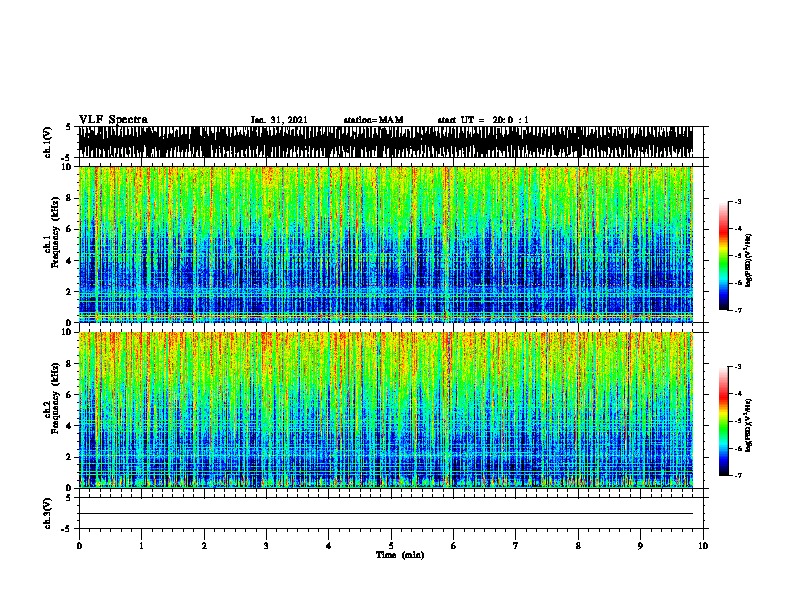Click the '-7' label on ch.2 colorbar

click(x=737, y=475)
